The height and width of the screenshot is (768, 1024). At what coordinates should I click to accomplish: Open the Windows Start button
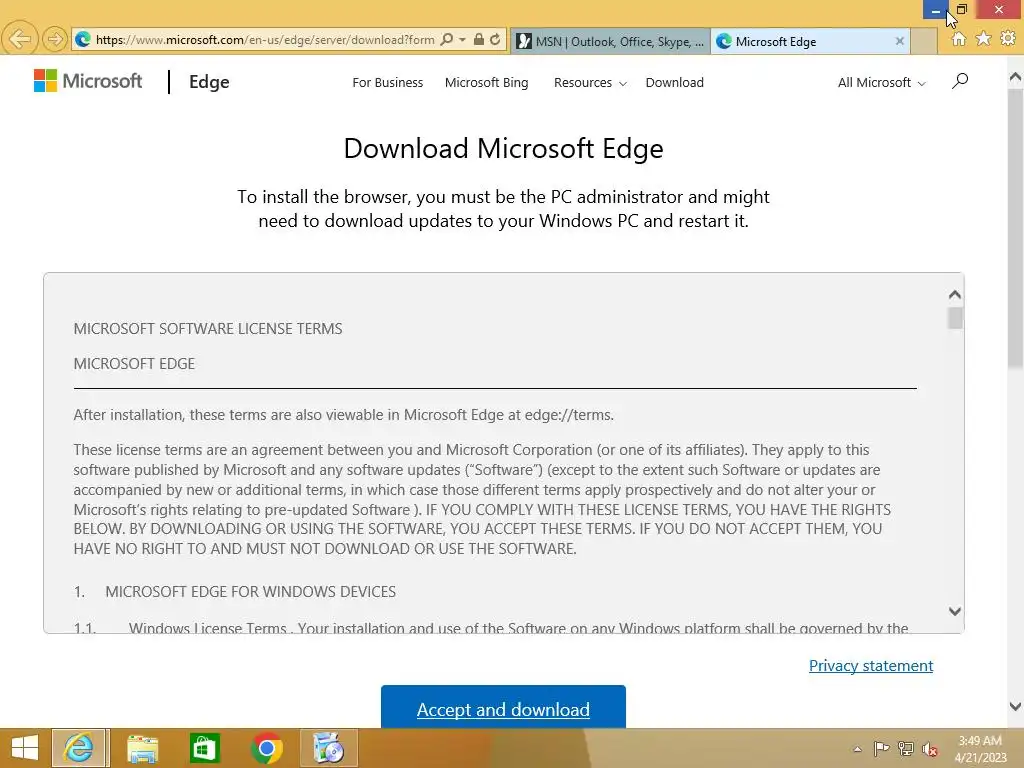tap(24, 748)
